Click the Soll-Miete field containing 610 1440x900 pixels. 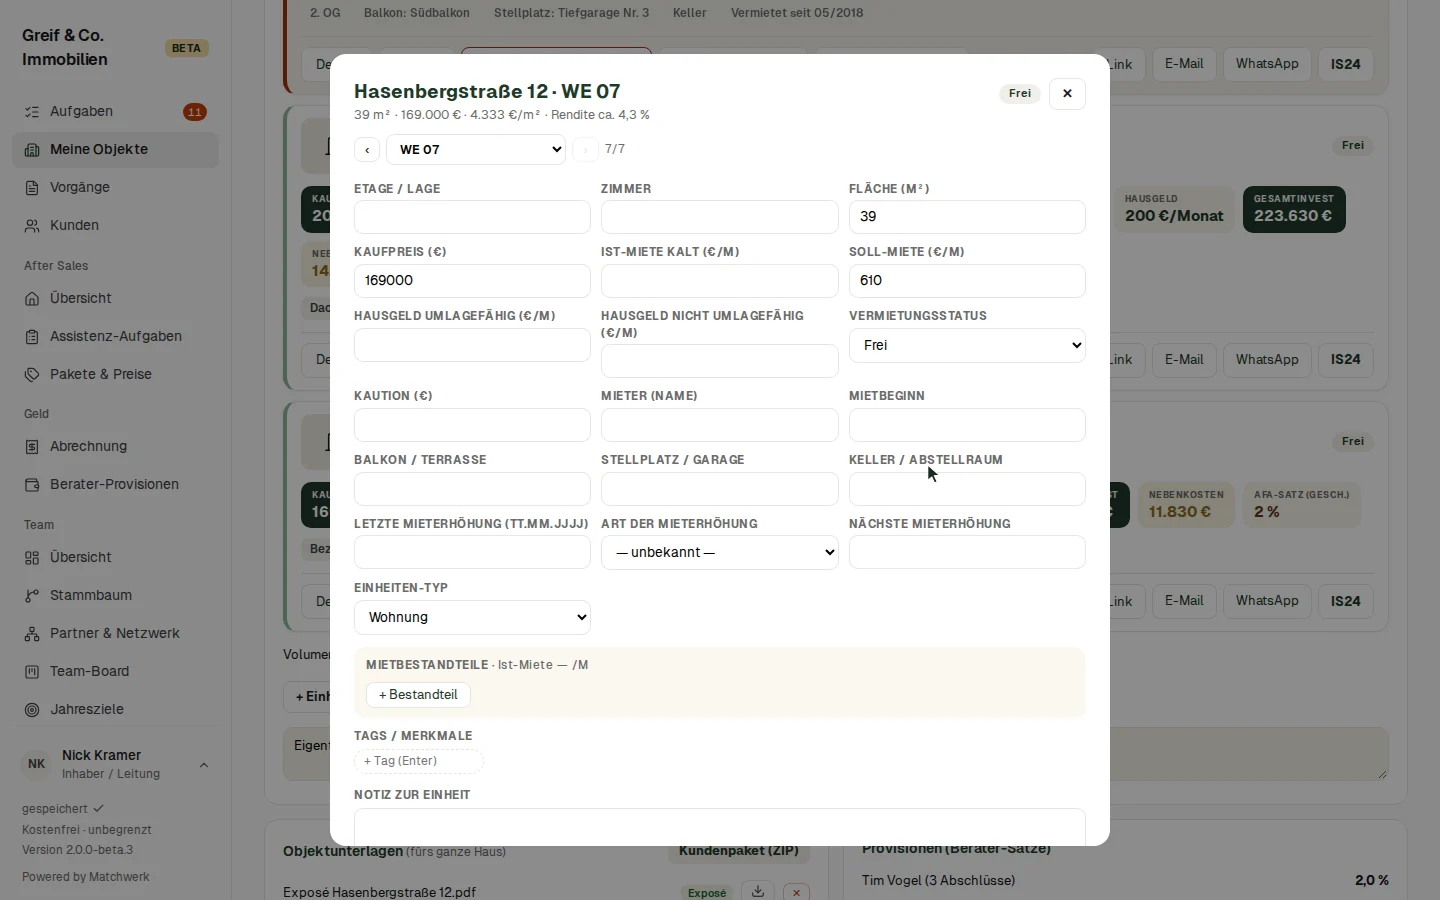click(967, 281)
